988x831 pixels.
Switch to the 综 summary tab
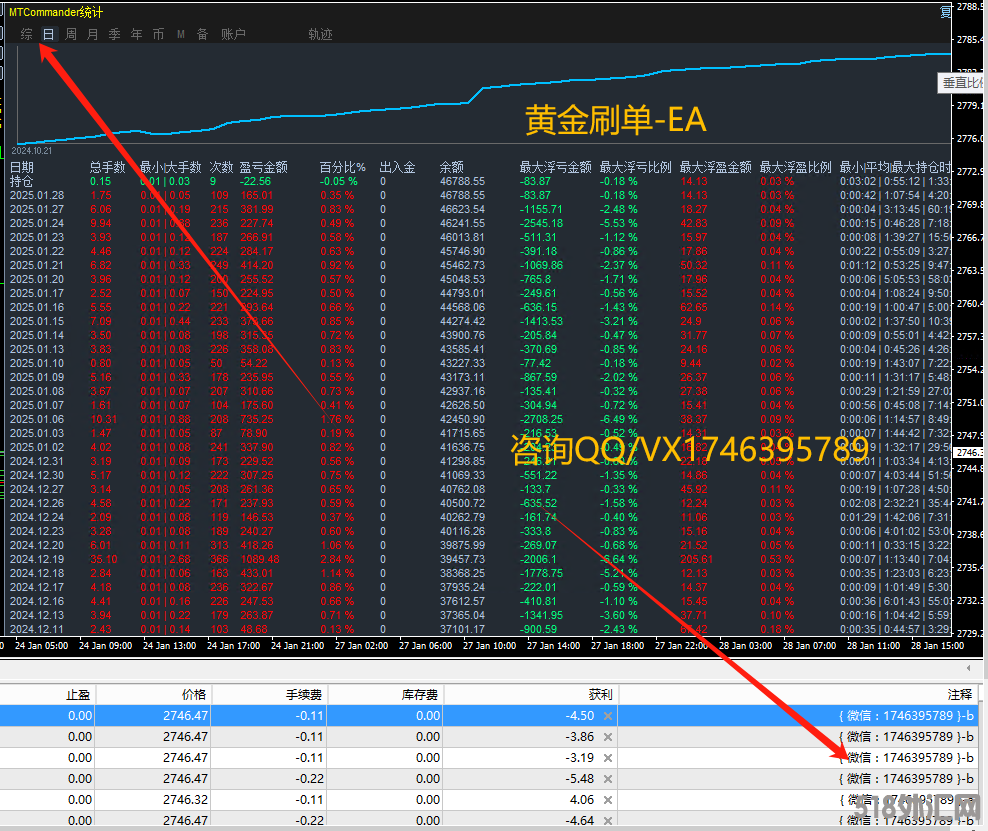[x=26, y=34]
